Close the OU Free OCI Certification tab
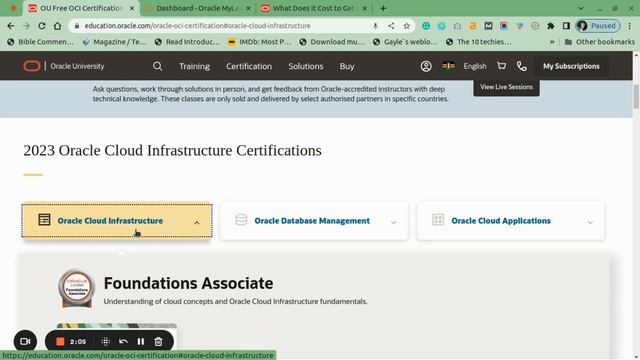This screenshot has height=360, width=640. click(x=131, y=8)
